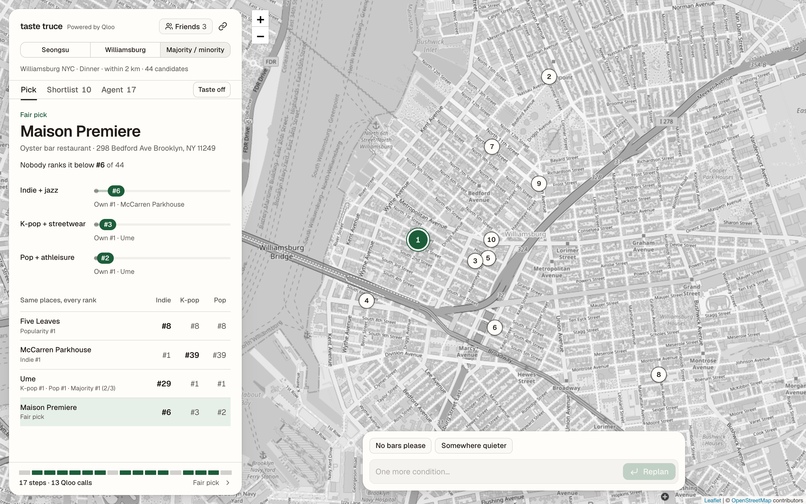Select the McCarren Parkhouse row
Screen dimensions: 806x504
125,354
